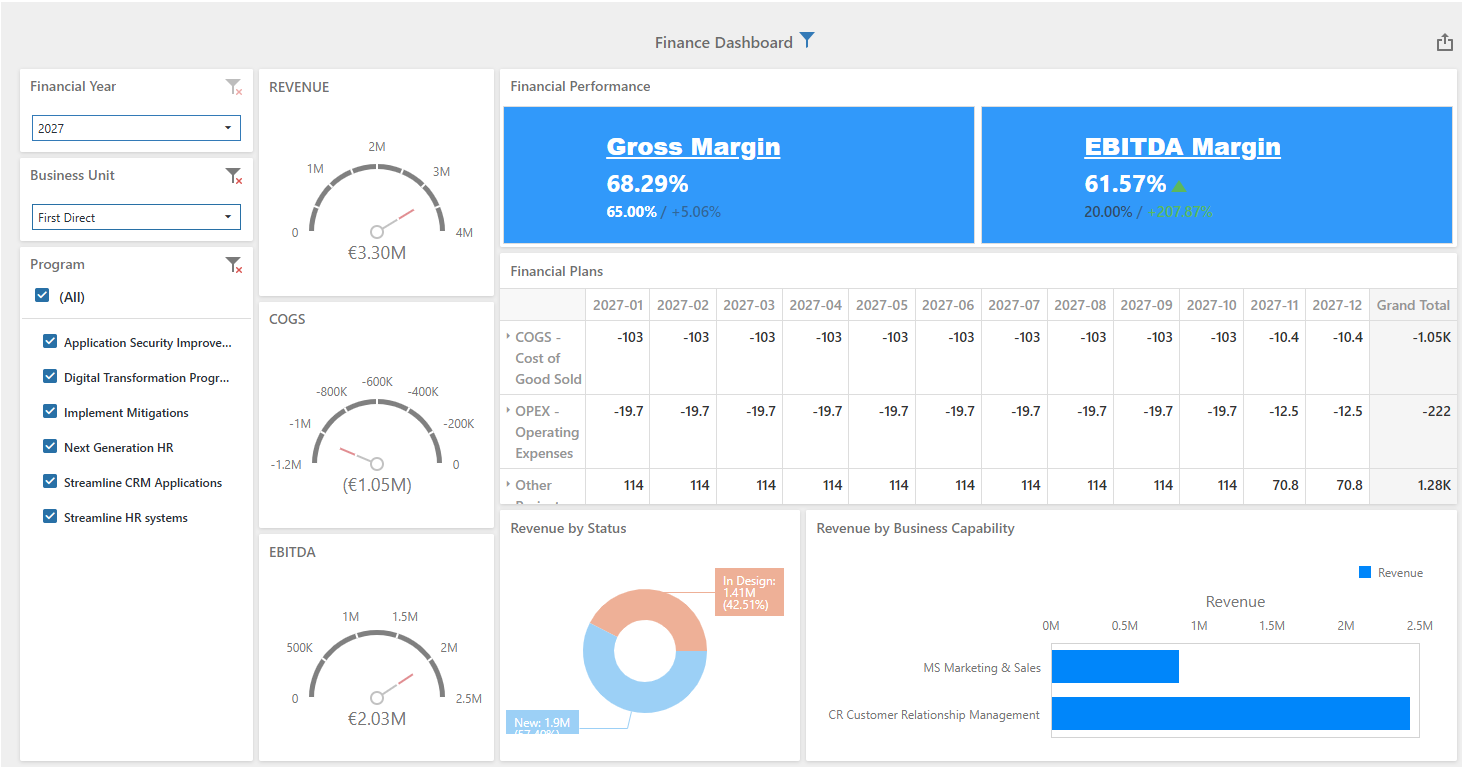The image size is (1462, 767).
Task: Click the Grand Total column header
Action: [x=1413, y=305]
